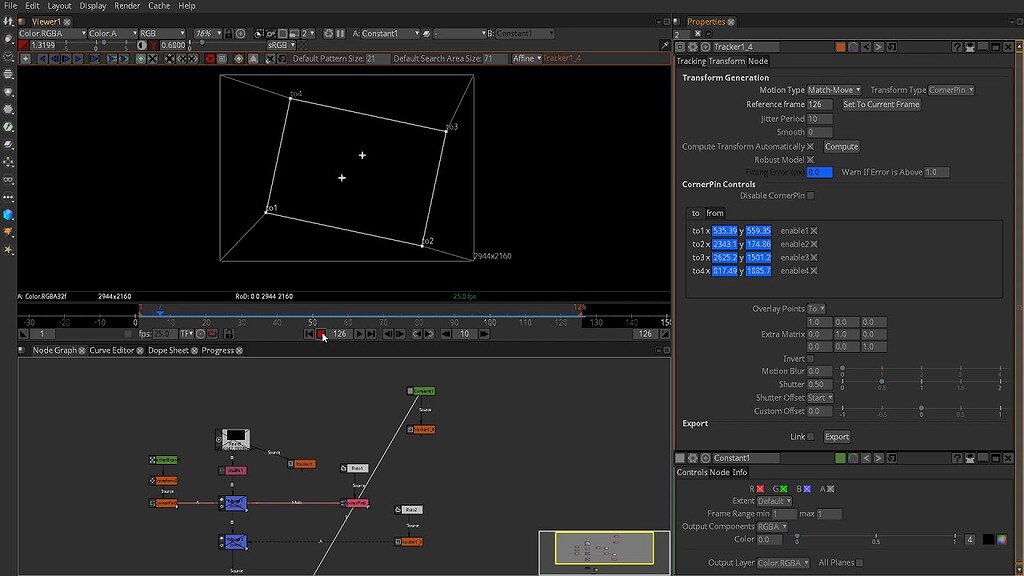Screen dimensions: 1024x576
Task: Enable the Disable CornerPin checkbox
Action: point(810,196)
